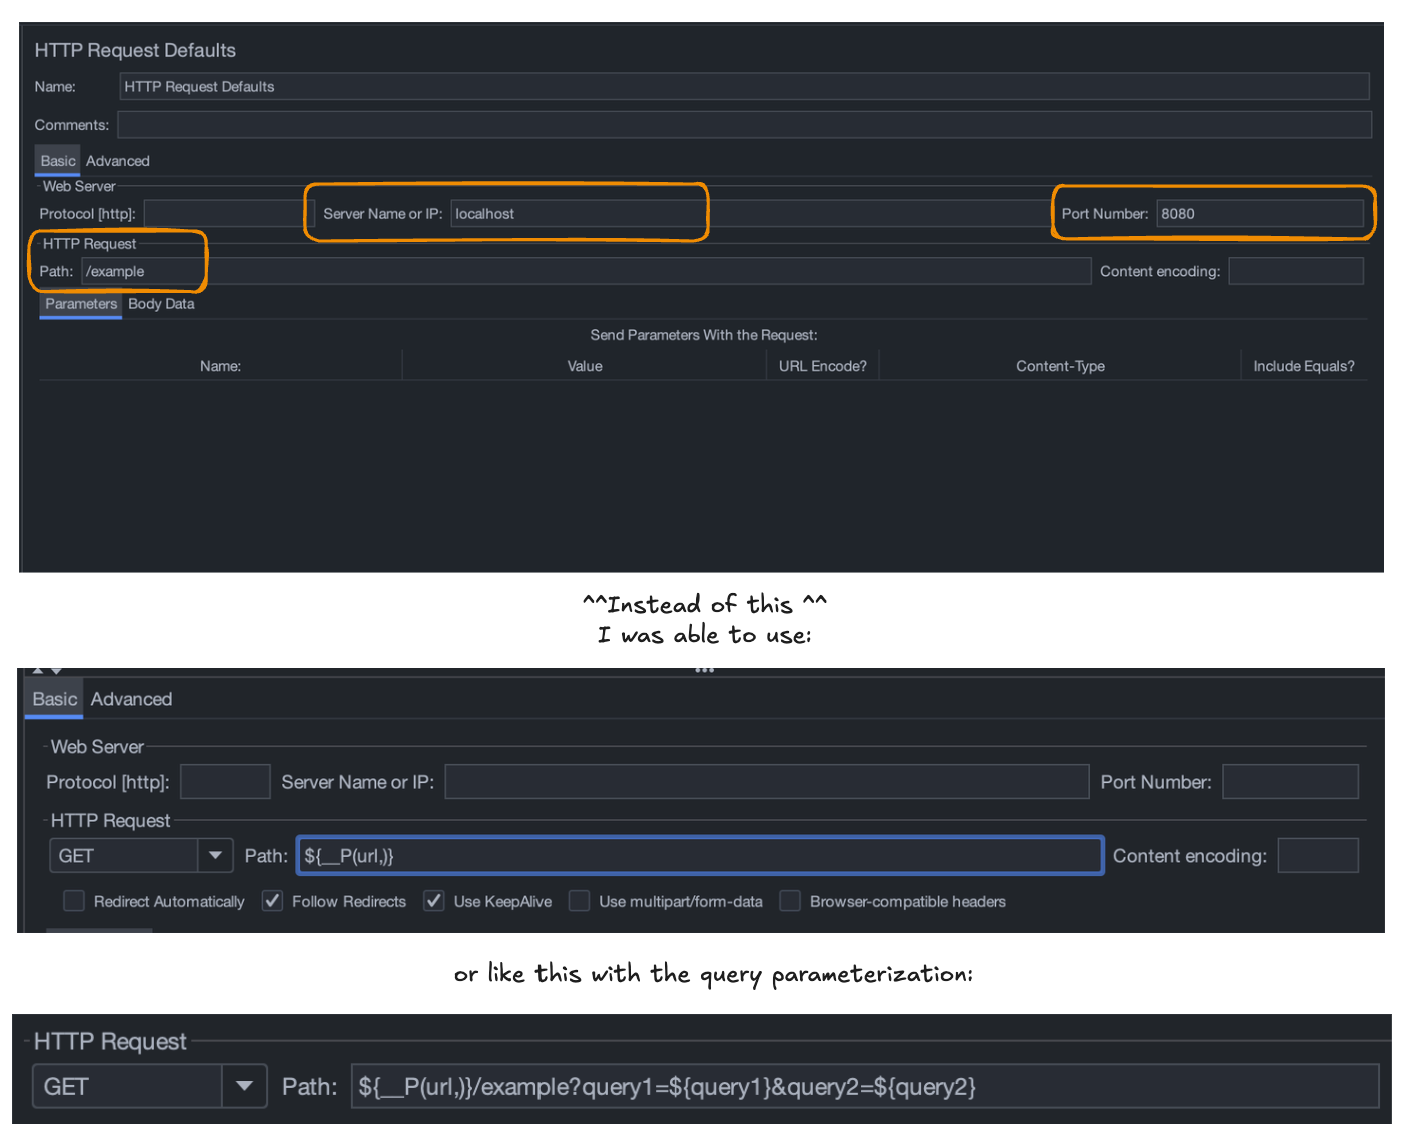The image size is (1406, 1146).
Task: Switch to the Advanced tab
Action: (117, 160)
